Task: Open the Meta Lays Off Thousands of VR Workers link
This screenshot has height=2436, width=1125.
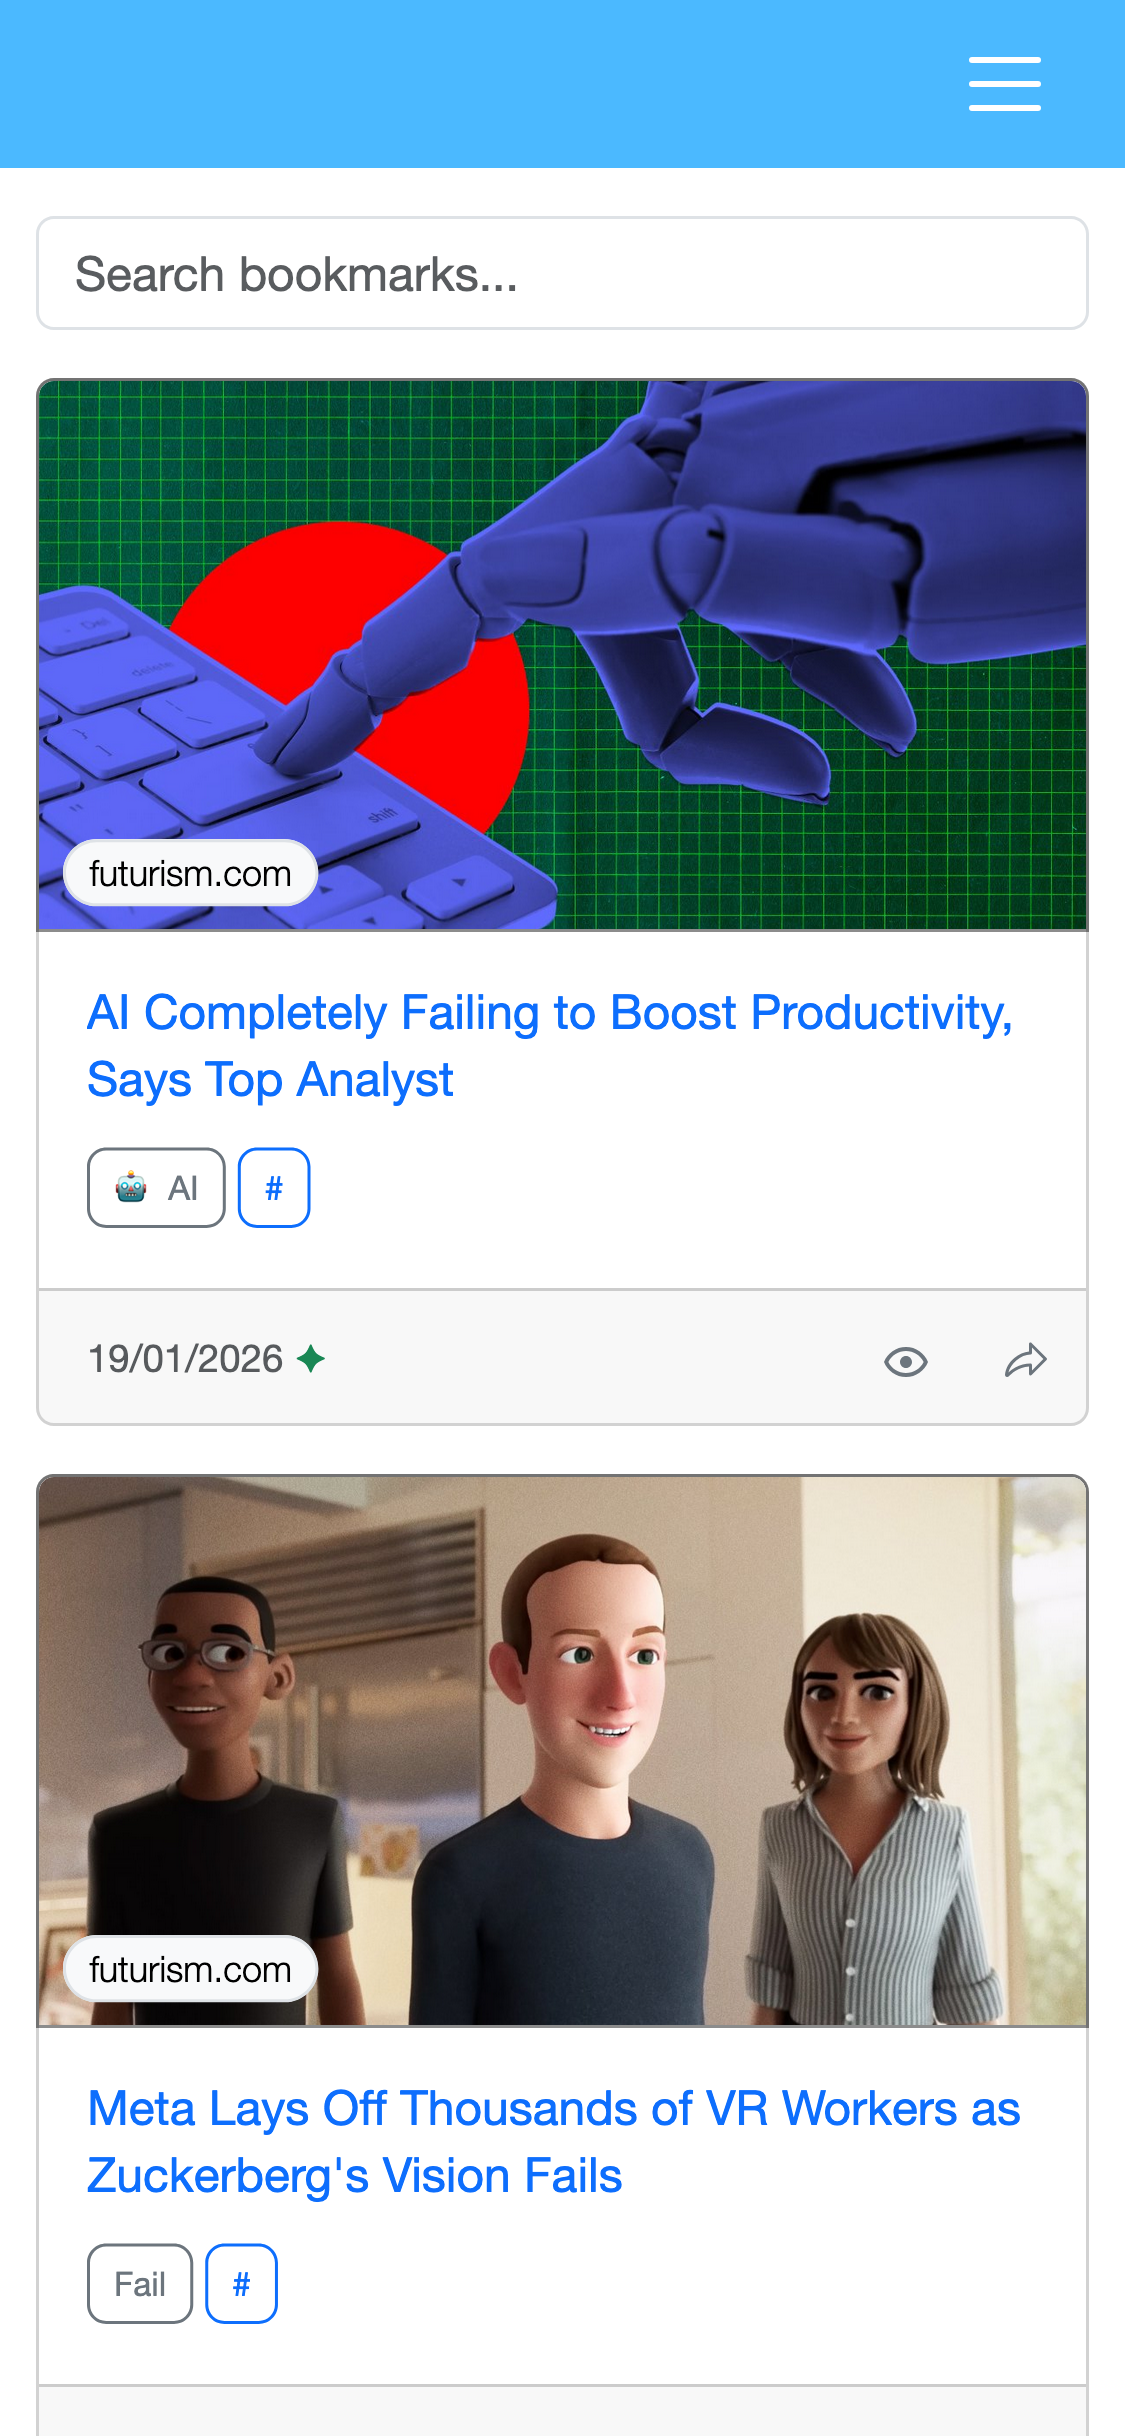Action: tap(554, 2142)
